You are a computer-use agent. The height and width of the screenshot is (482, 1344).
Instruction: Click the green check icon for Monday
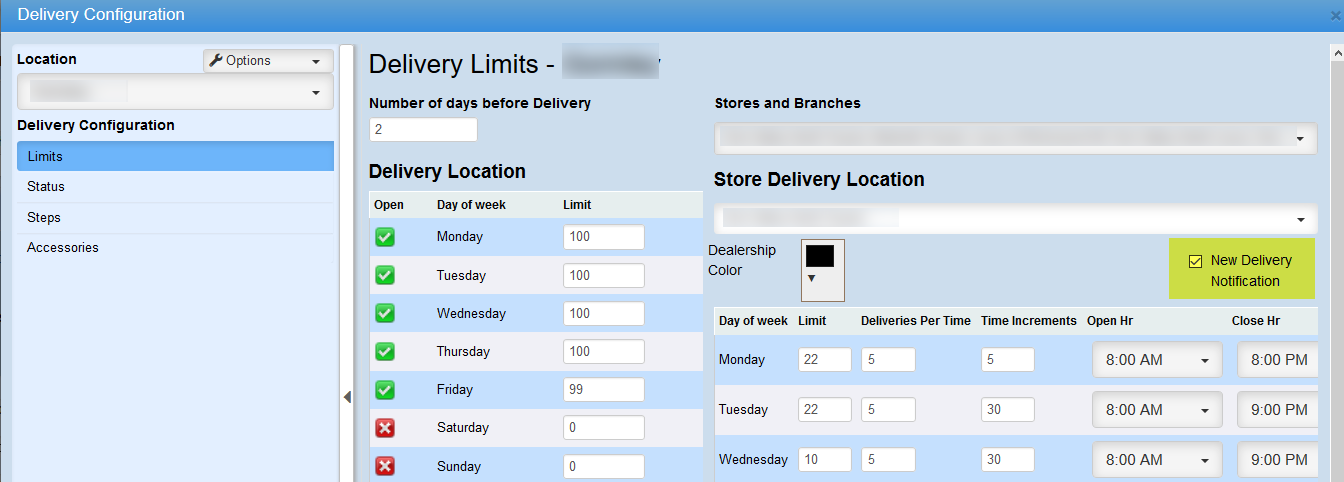tap(385, 237)
